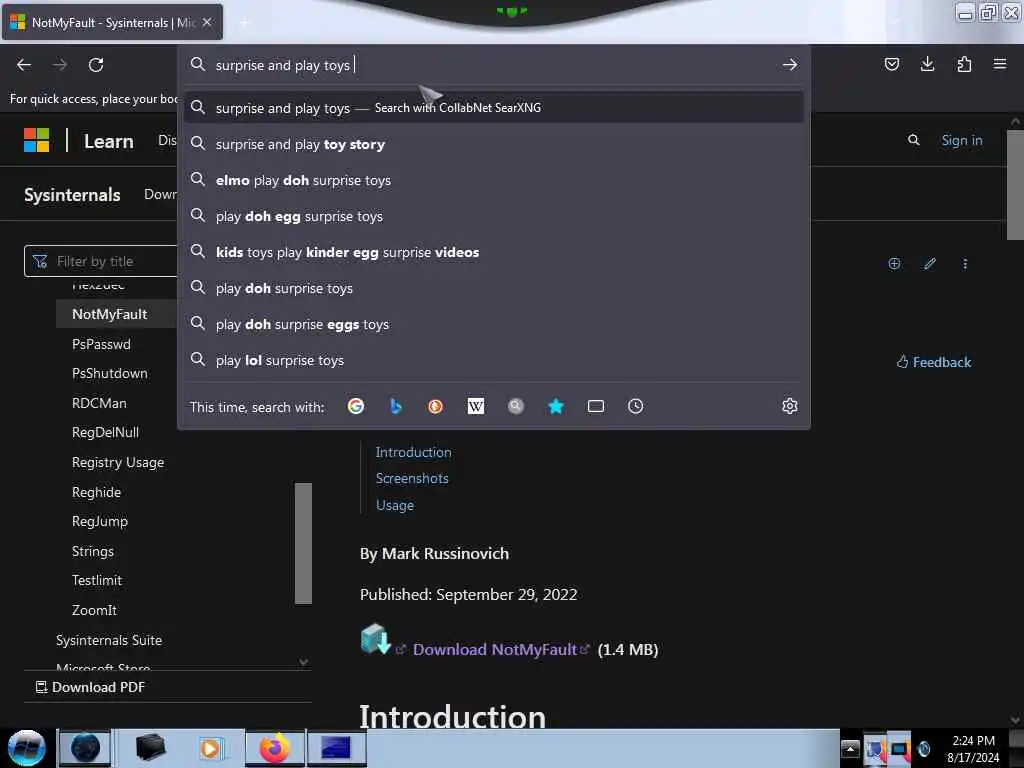Click the Download PDF button

pos(90,687)
